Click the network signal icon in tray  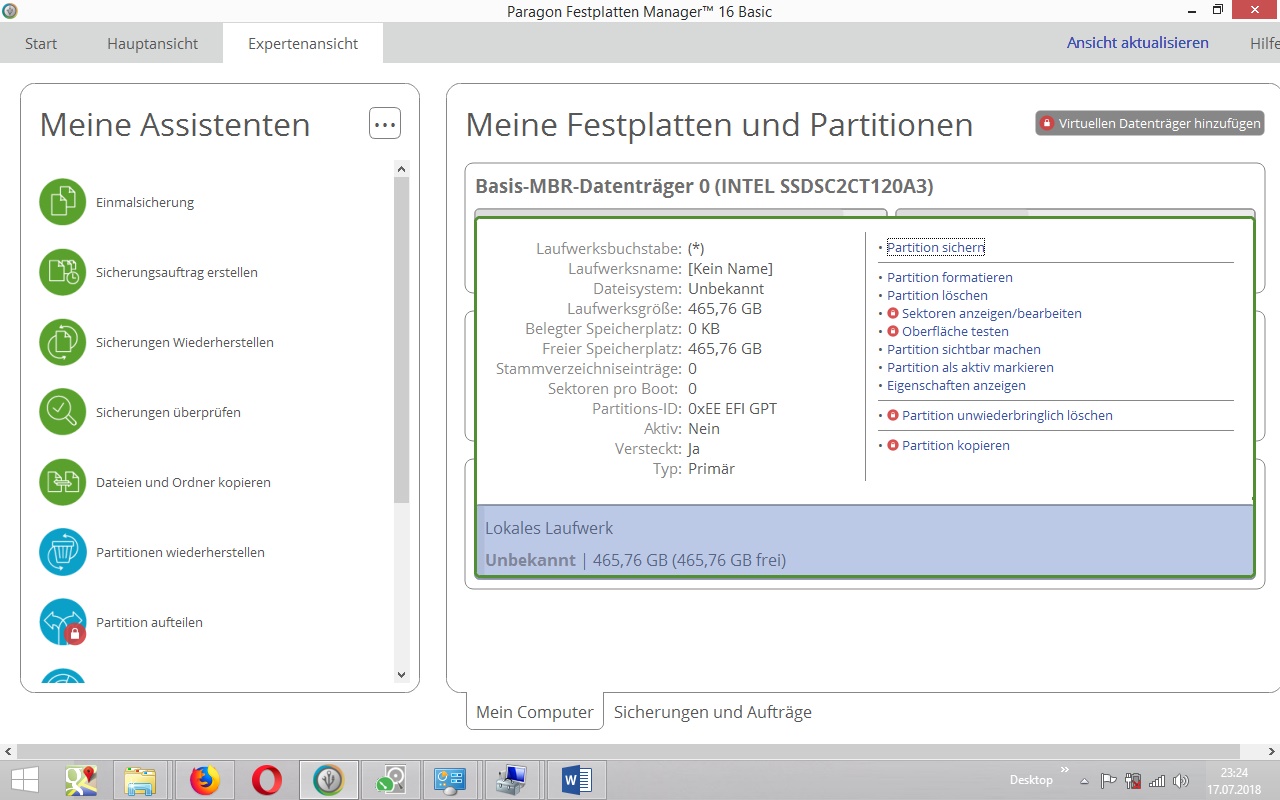pyautogui.click(x=1157, y=781)
